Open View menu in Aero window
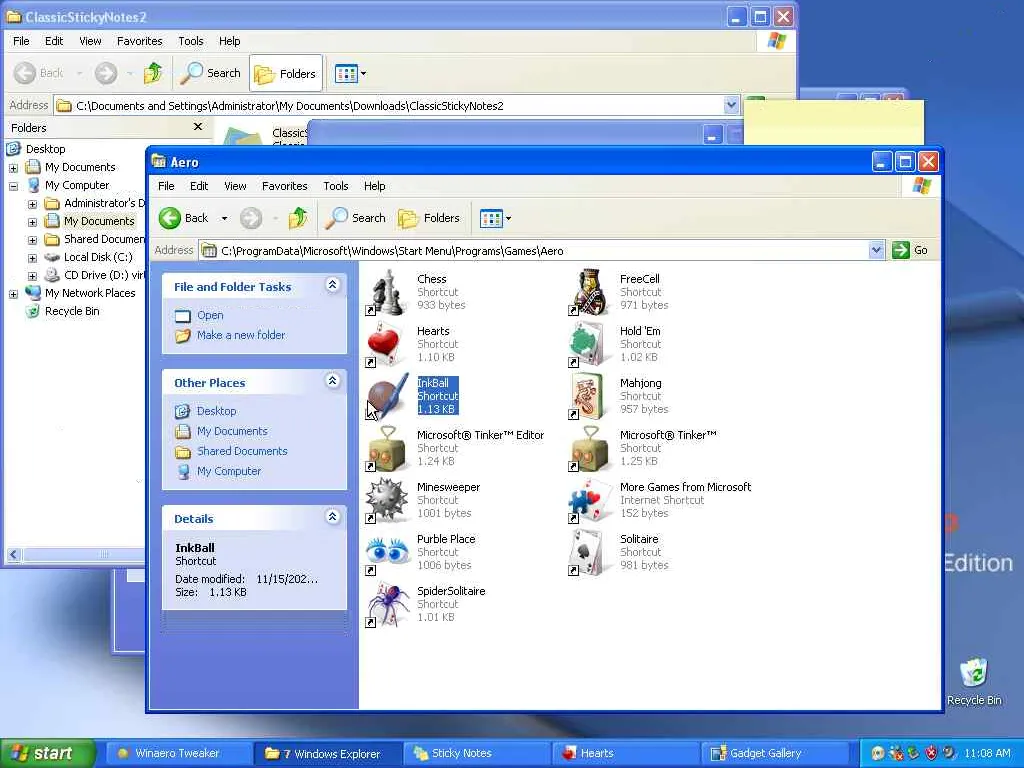Image resolution: width=1024 pixels, height=768 pixels. pyautogui.click(x=235, y=186)
